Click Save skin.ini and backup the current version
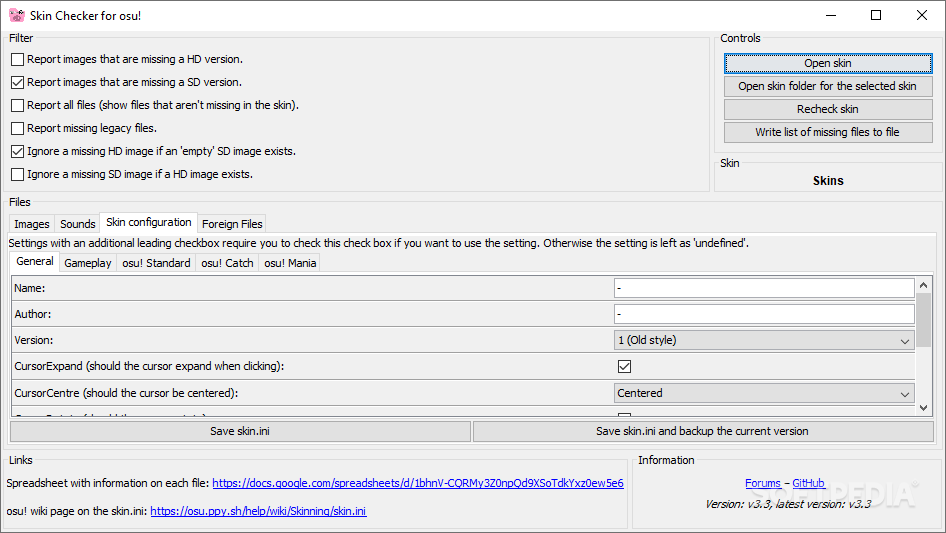 703,431
